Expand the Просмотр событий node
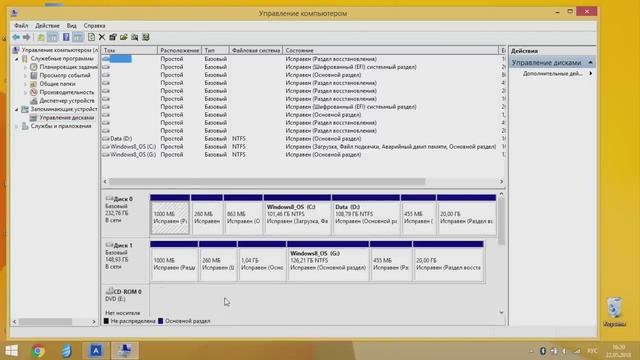The width and height of the screenshot is (640, 360). (x=25, y=76)
